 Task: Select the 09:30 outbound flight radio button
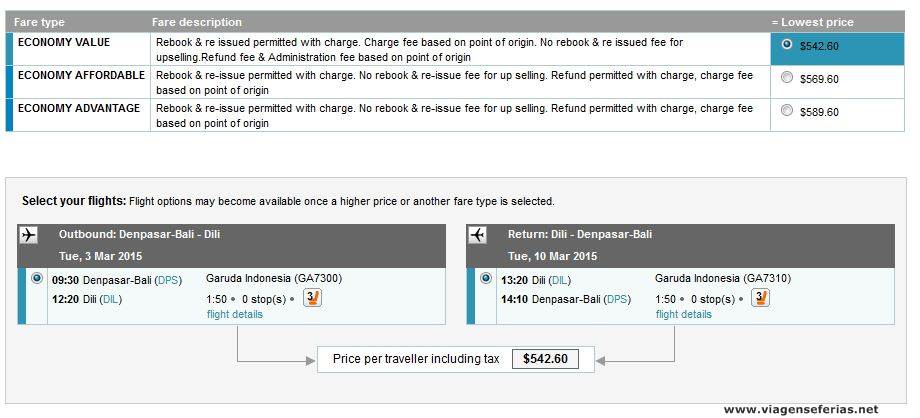point(38,278)
